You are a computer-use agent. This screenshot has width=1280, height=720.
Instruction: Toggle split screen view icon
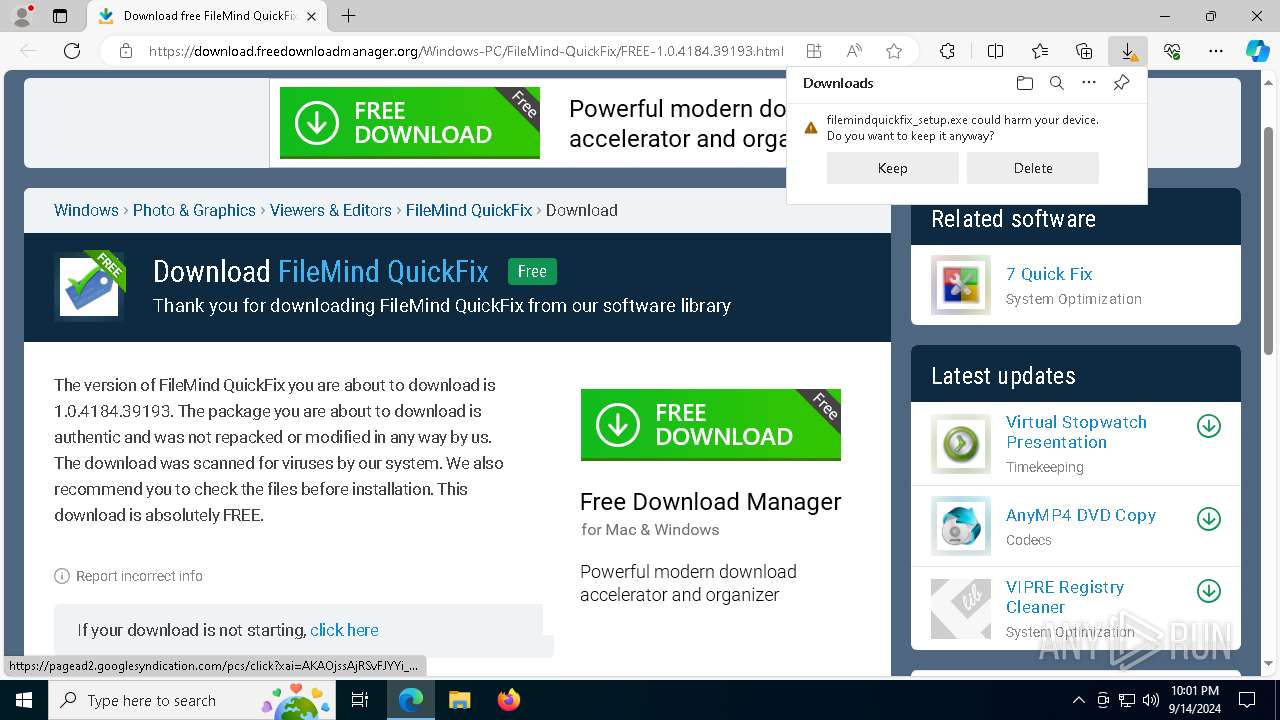click(x=995, y=51)
